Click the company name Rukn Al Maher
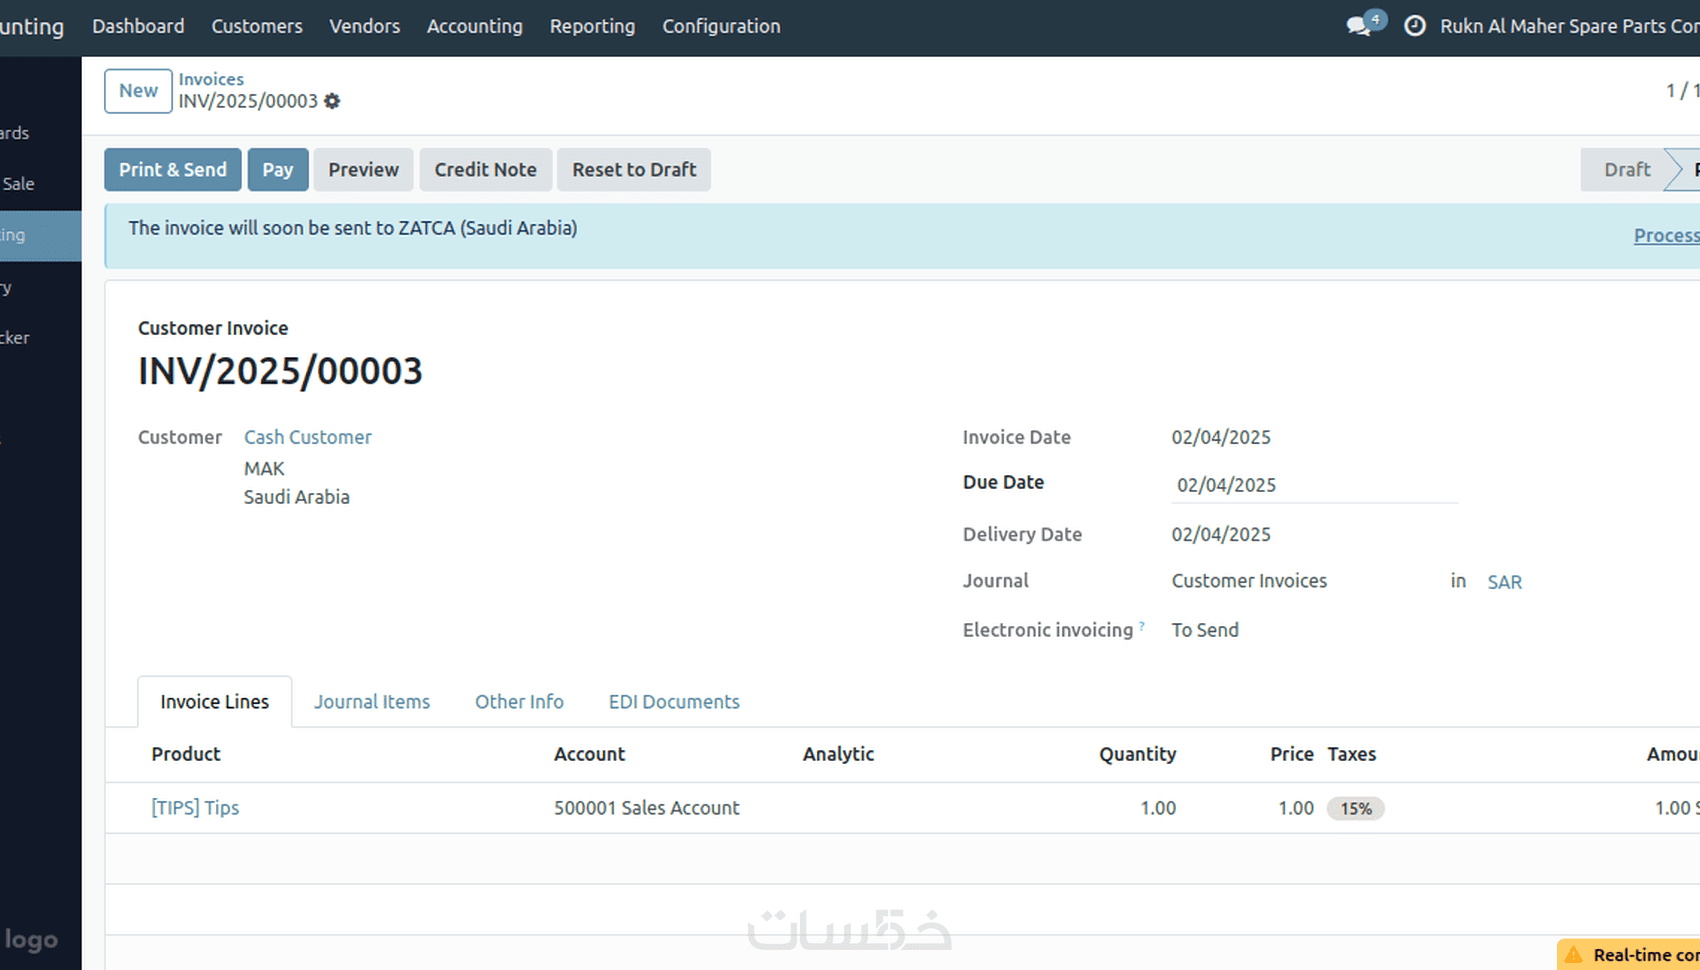Image resolution: width=1700 pixels, height=970 pixels. pyautogui.click(x=1570, y=26)
